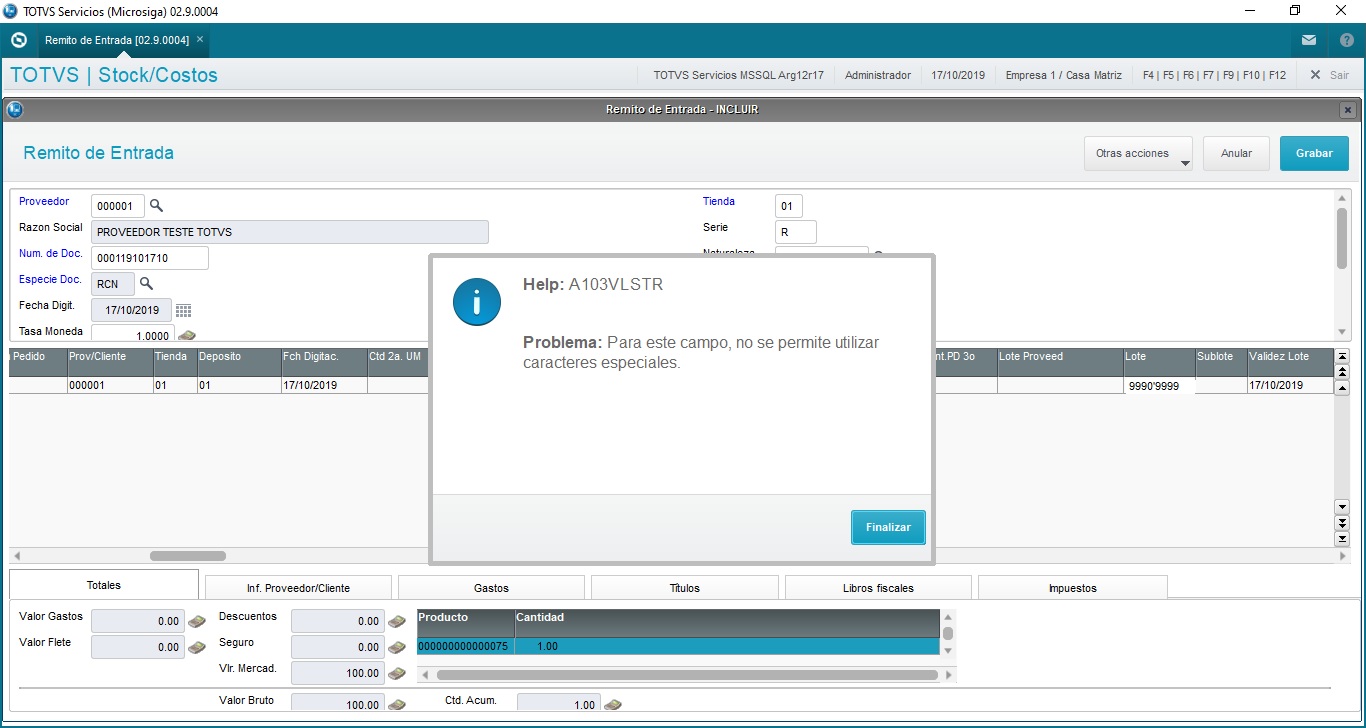Open the Fecha Digit. calendar icon
This screenshot has width=1366, height=728.
click(x=183, y=310)
